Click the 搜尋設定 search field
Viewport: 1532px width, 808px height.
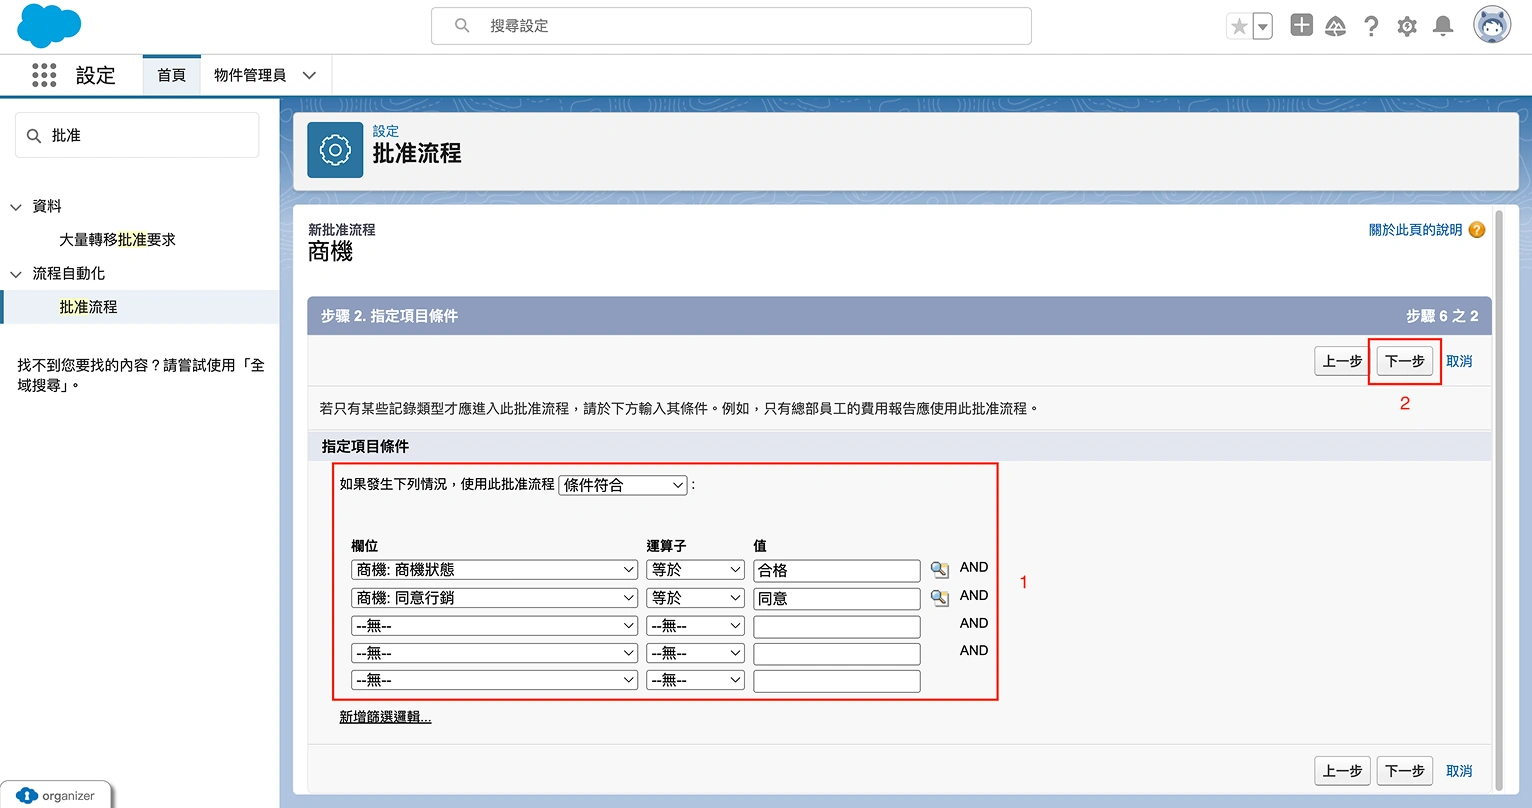(x=730, y=26)
